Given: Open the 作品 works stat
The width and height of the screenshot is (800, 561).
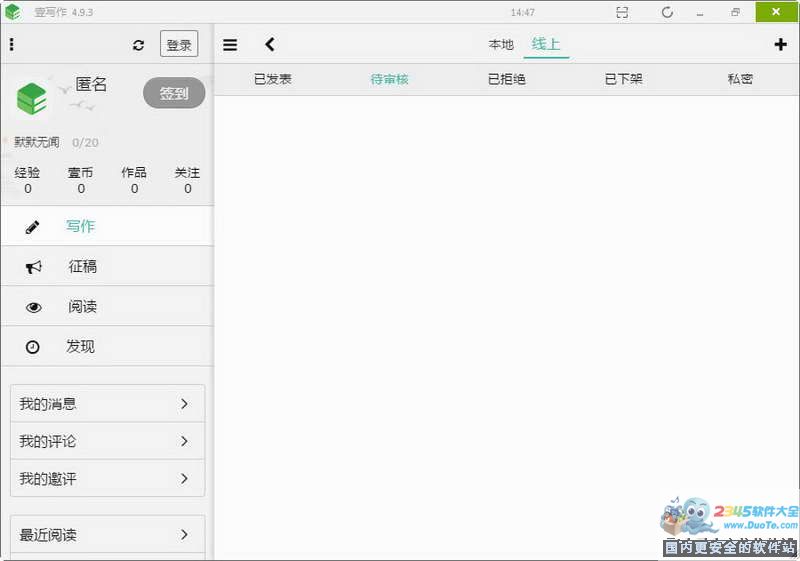Looking at the screenshot, I should 134,180.
